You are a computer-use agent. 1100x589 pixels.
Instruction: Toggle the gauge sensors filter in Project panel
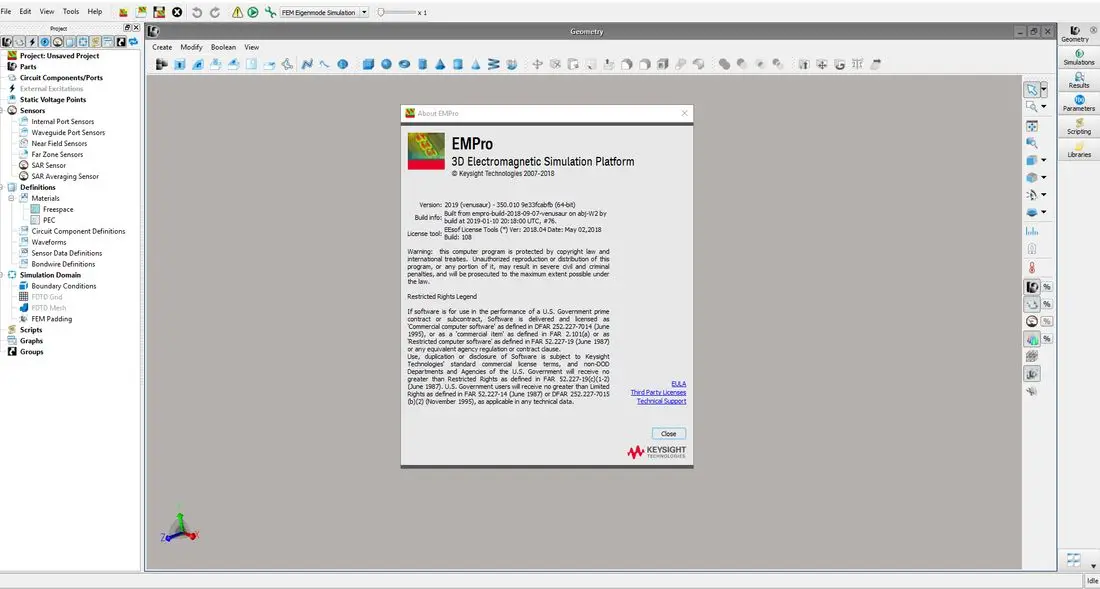click(x=57, y=42)
